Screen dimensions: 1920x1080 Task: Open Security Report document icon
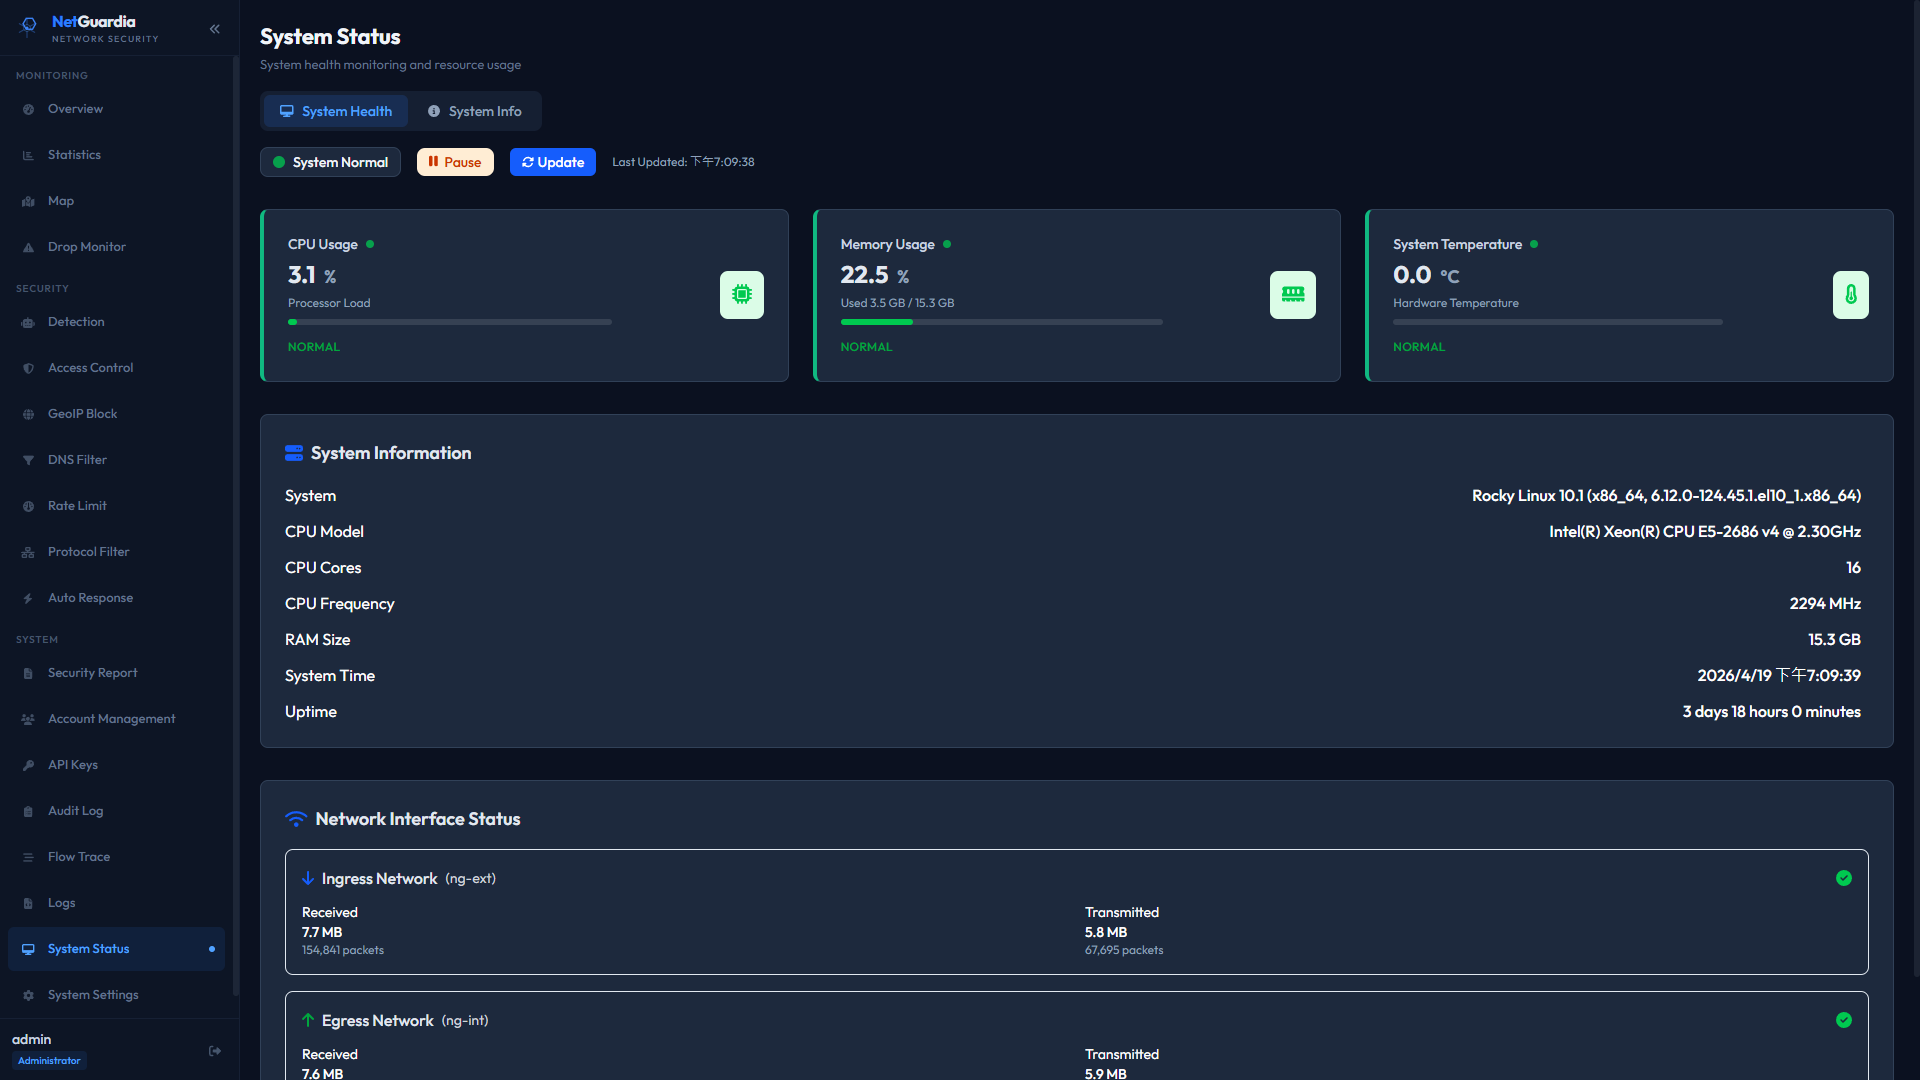(28, 673)
